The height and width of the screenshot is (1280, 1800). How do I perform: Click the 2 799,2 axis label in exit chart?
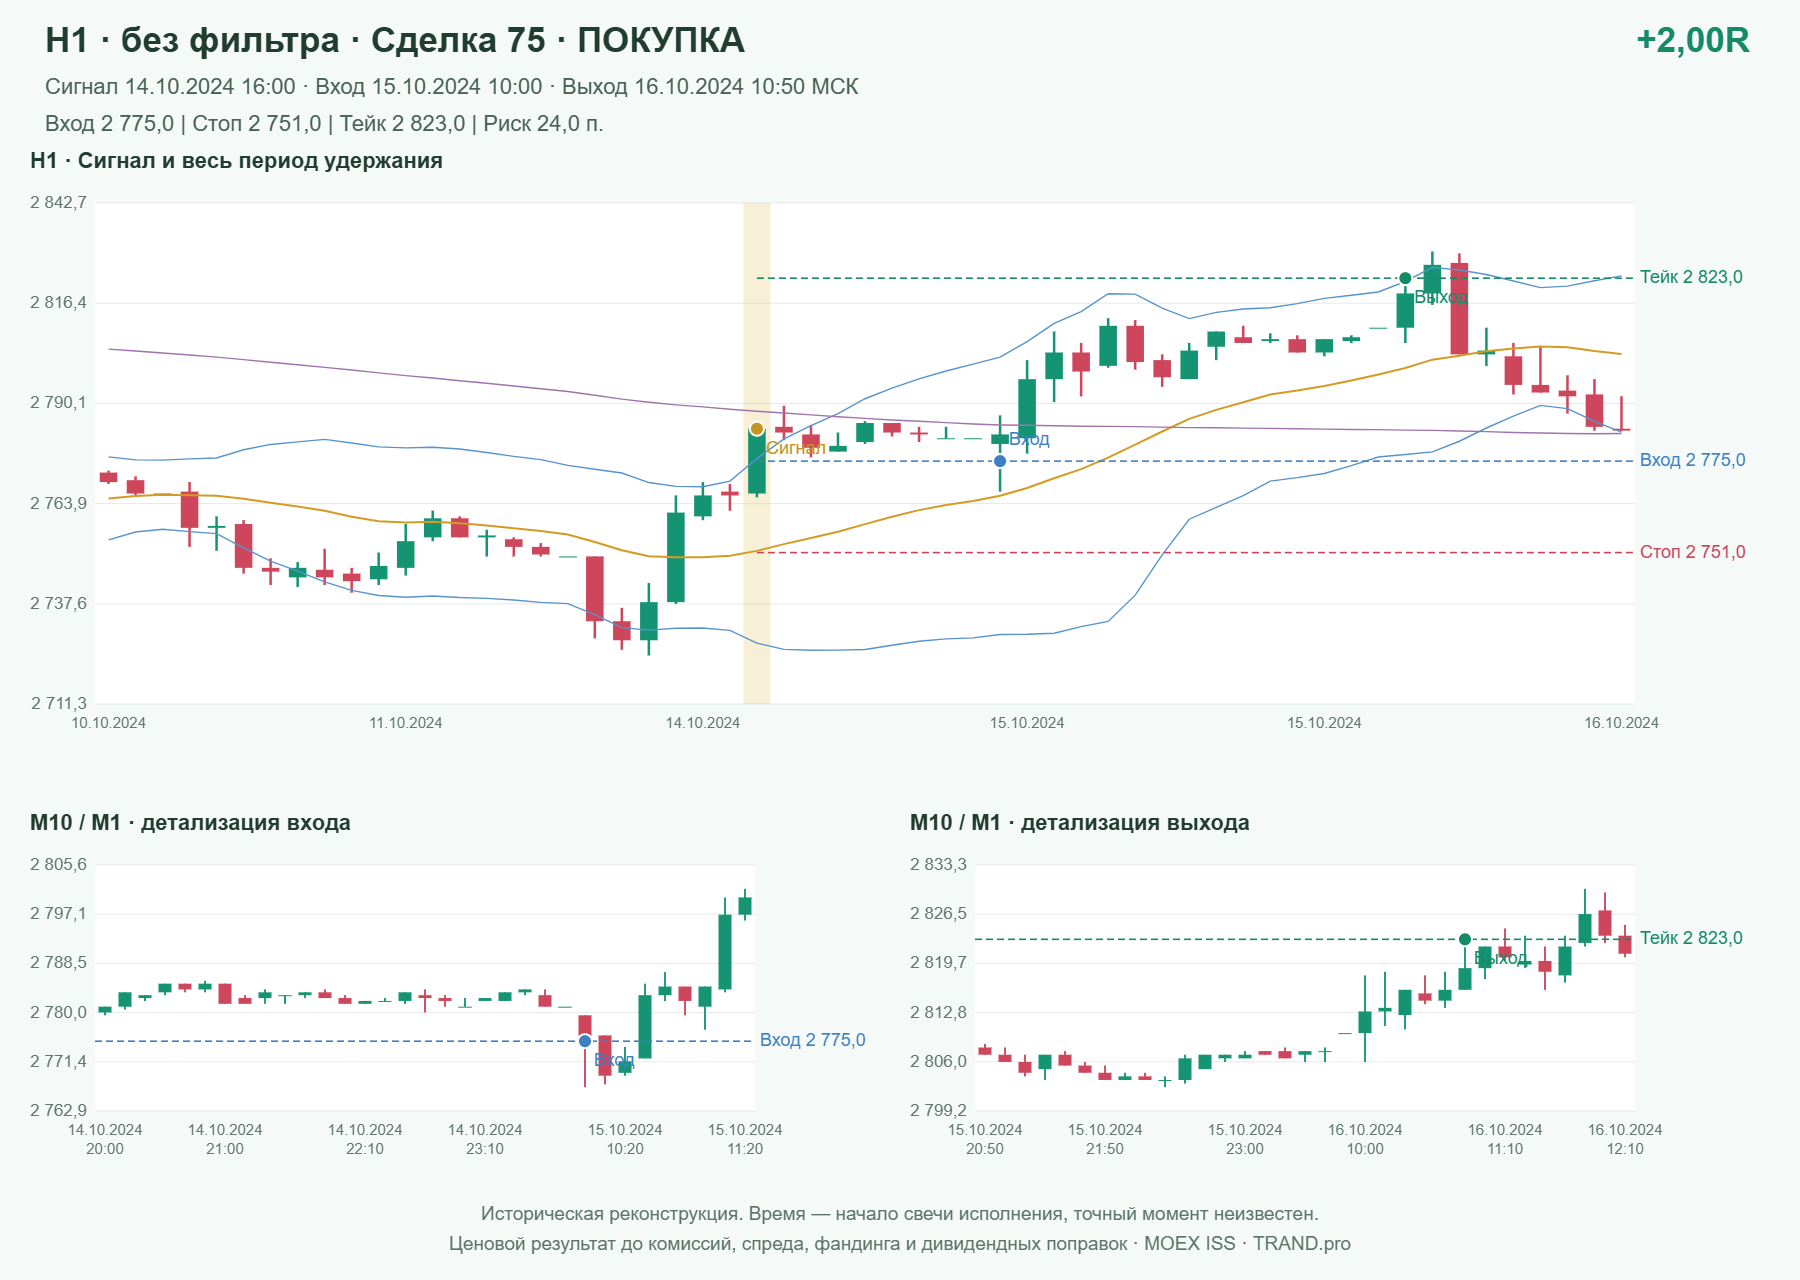pos(938,1110)
